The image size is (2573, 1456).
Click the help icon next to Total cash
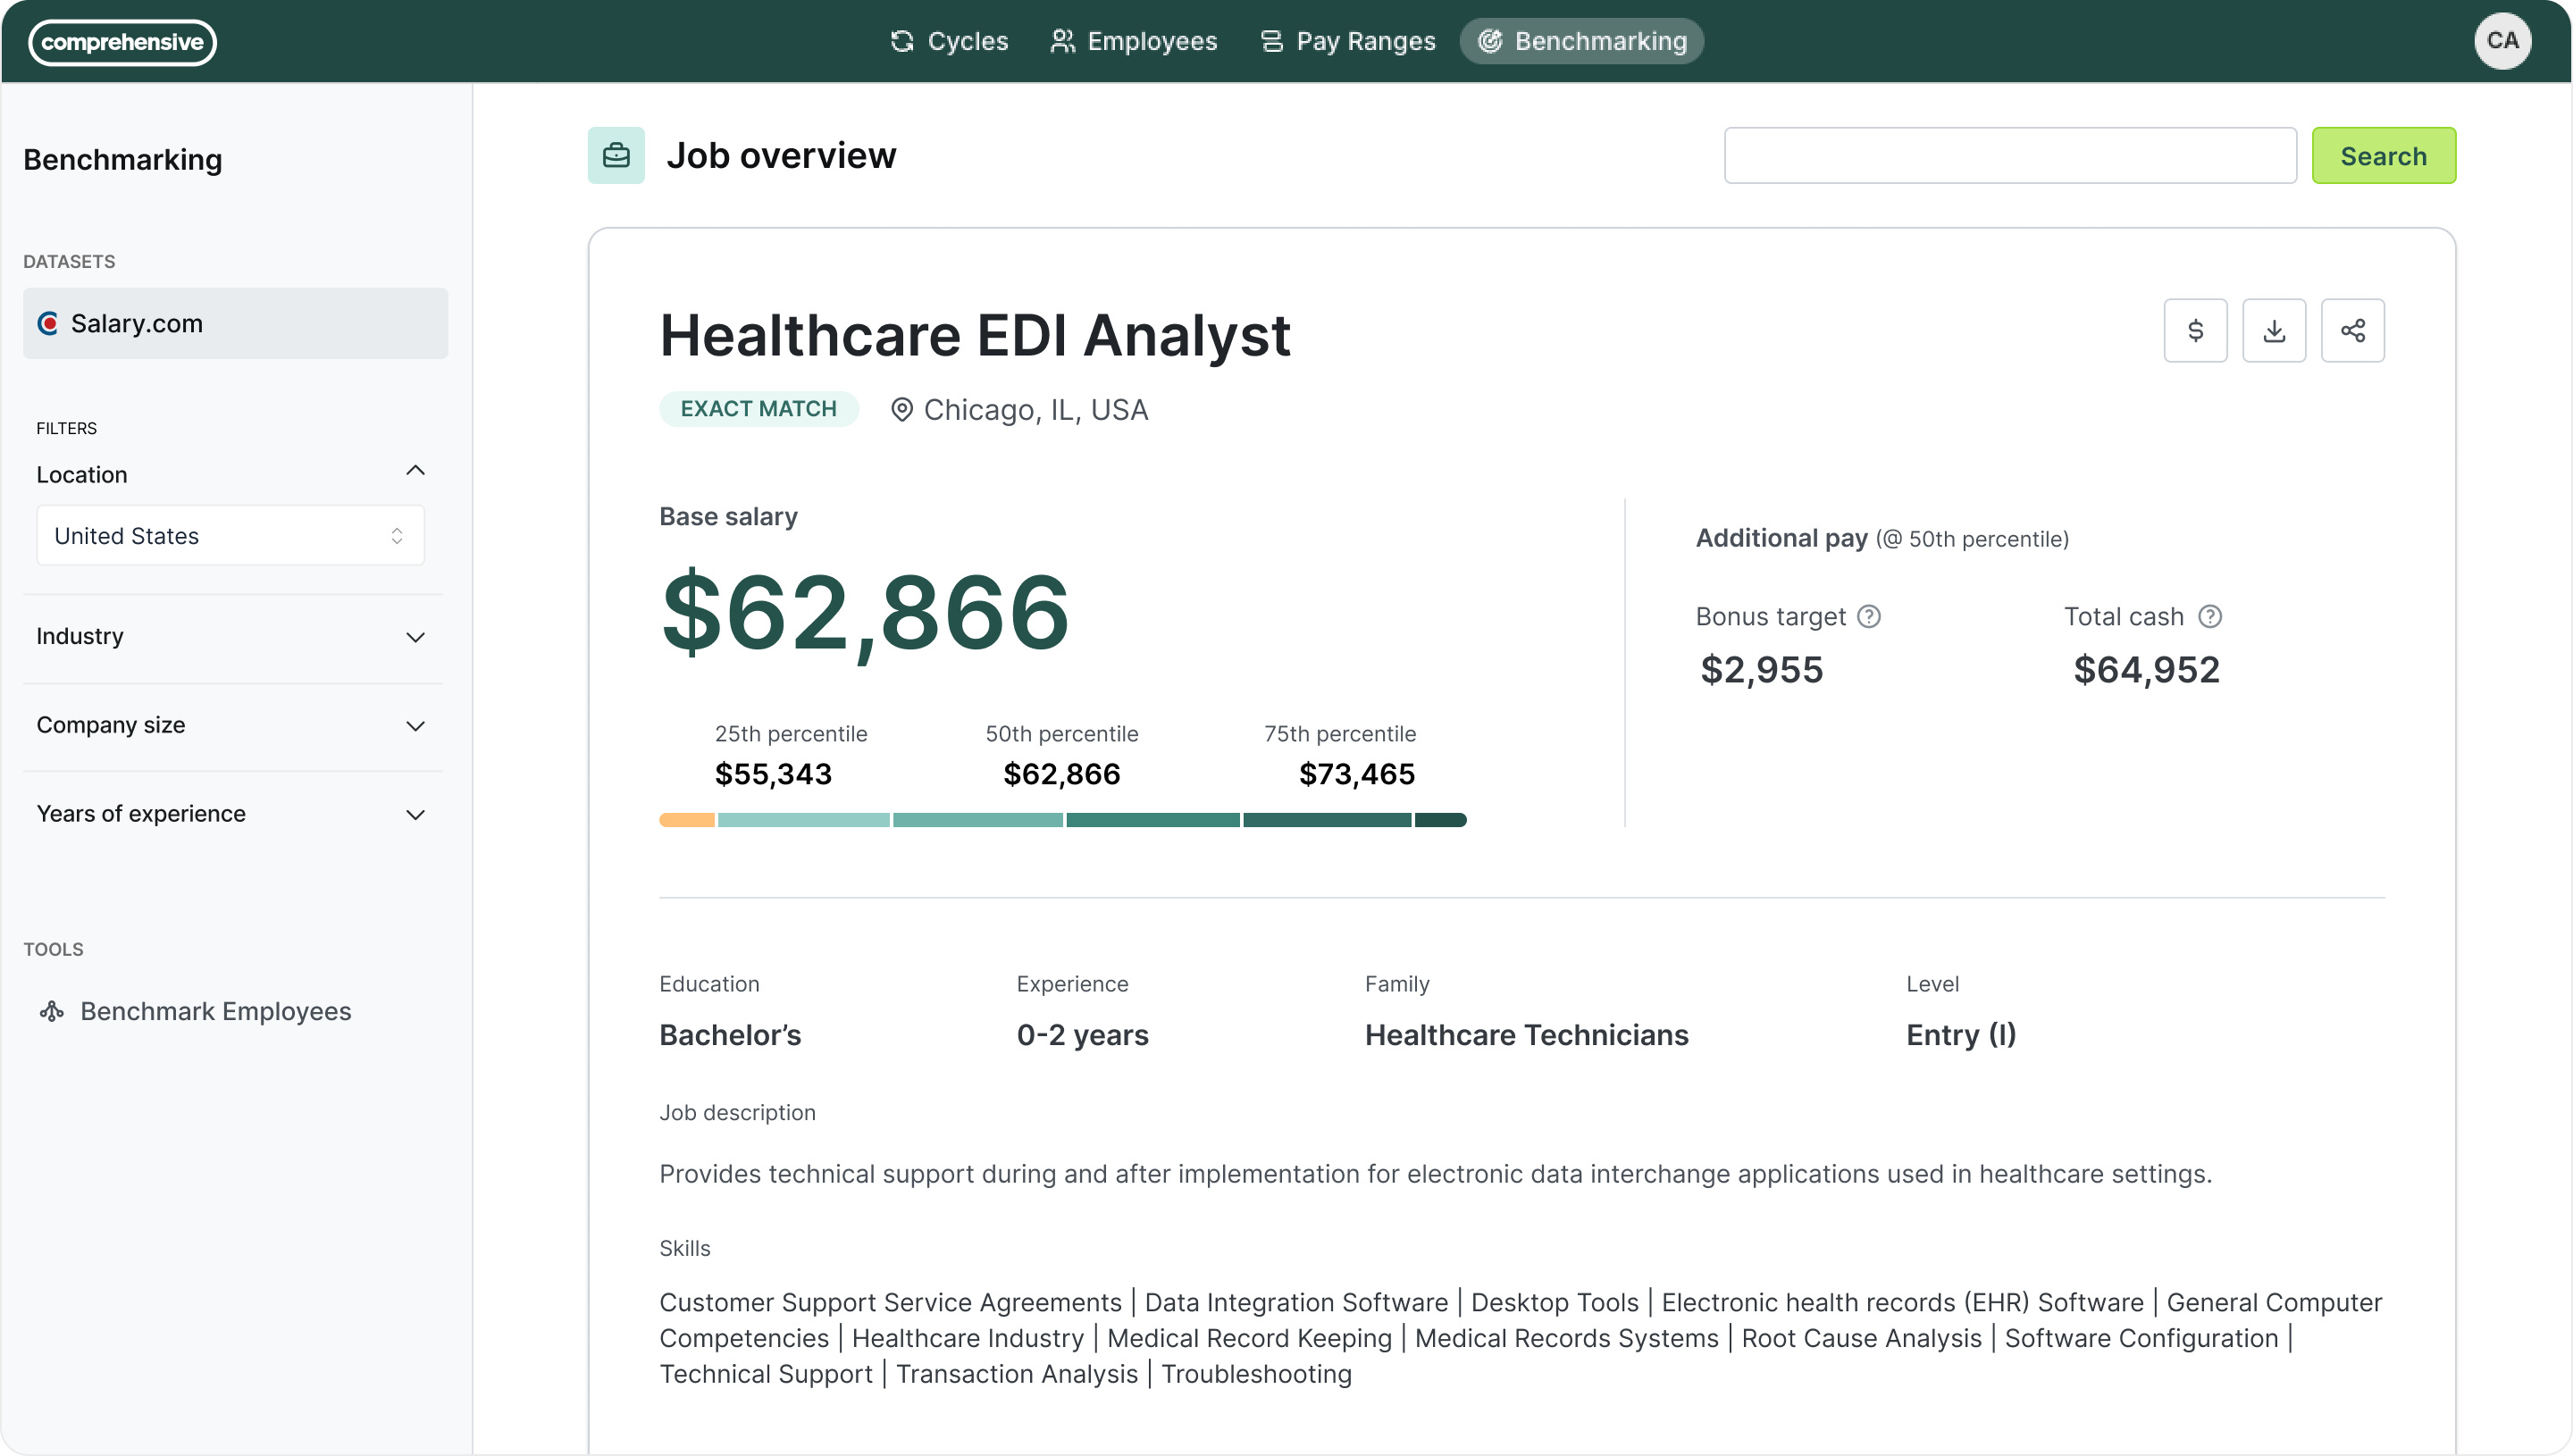(2211, 616)
